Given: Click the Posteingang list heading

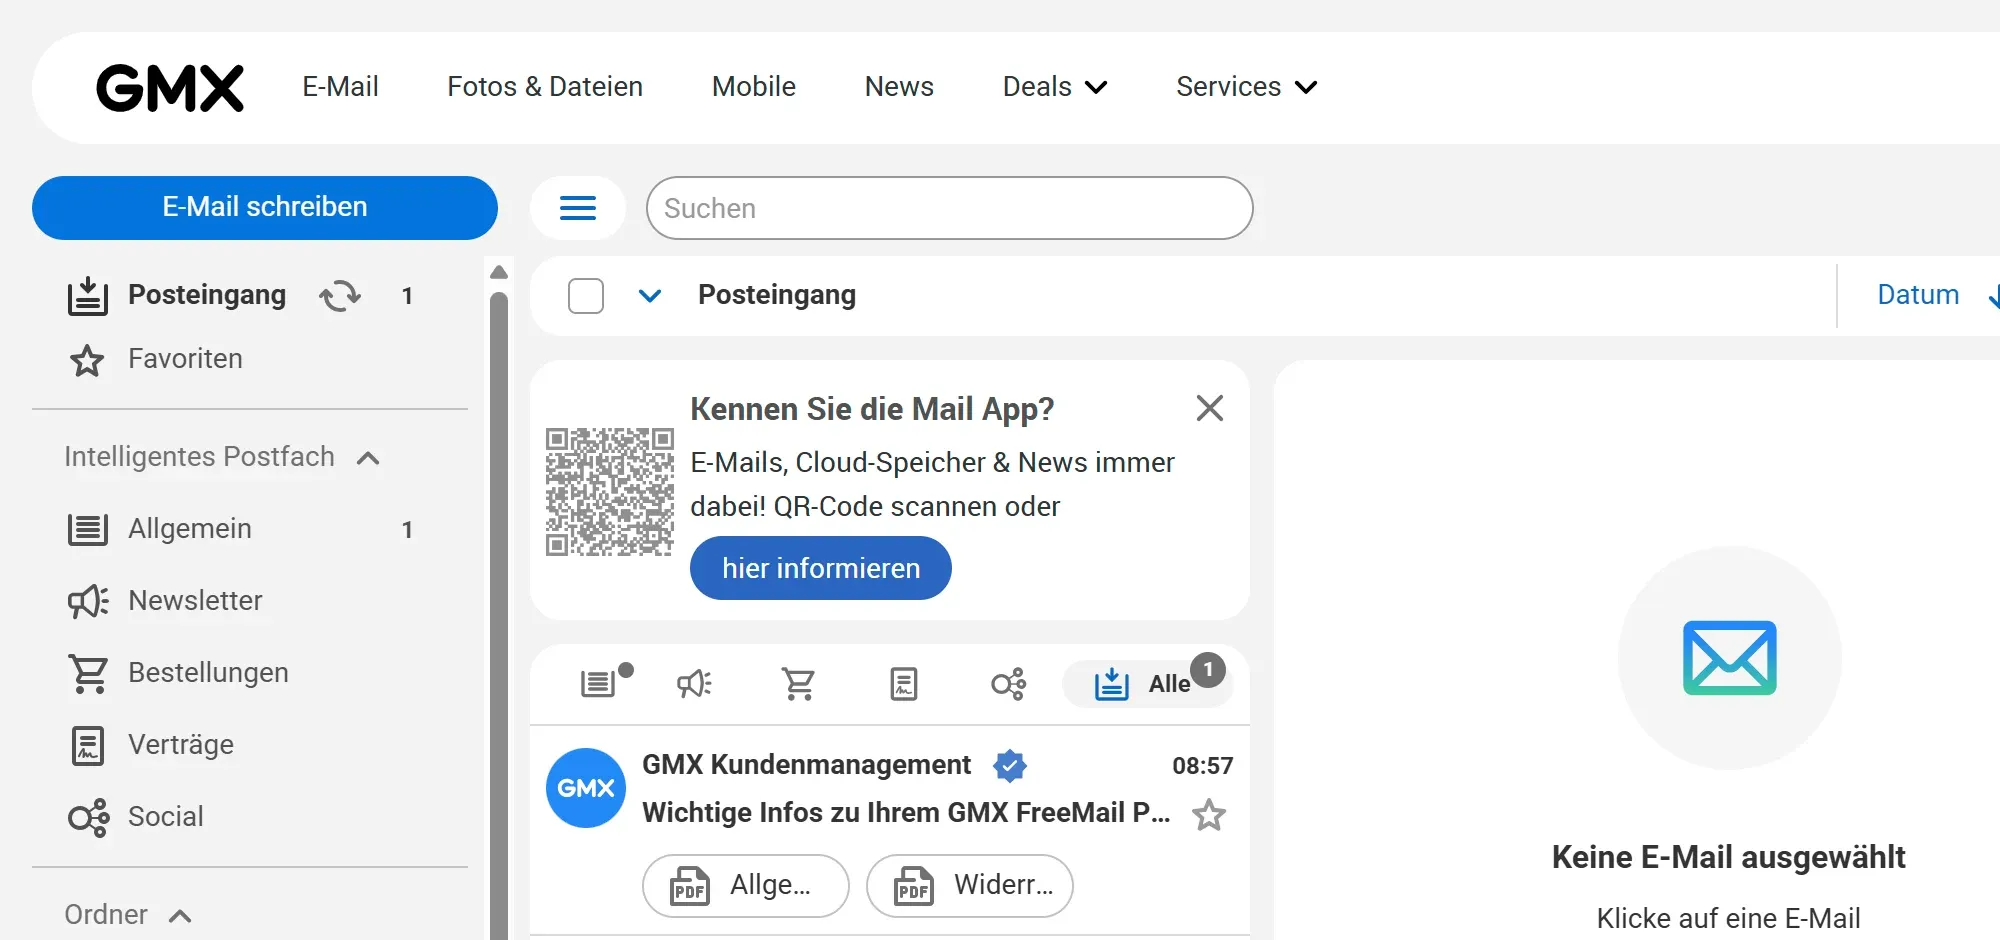Looking at the screenshot, I should click(777, 295).
